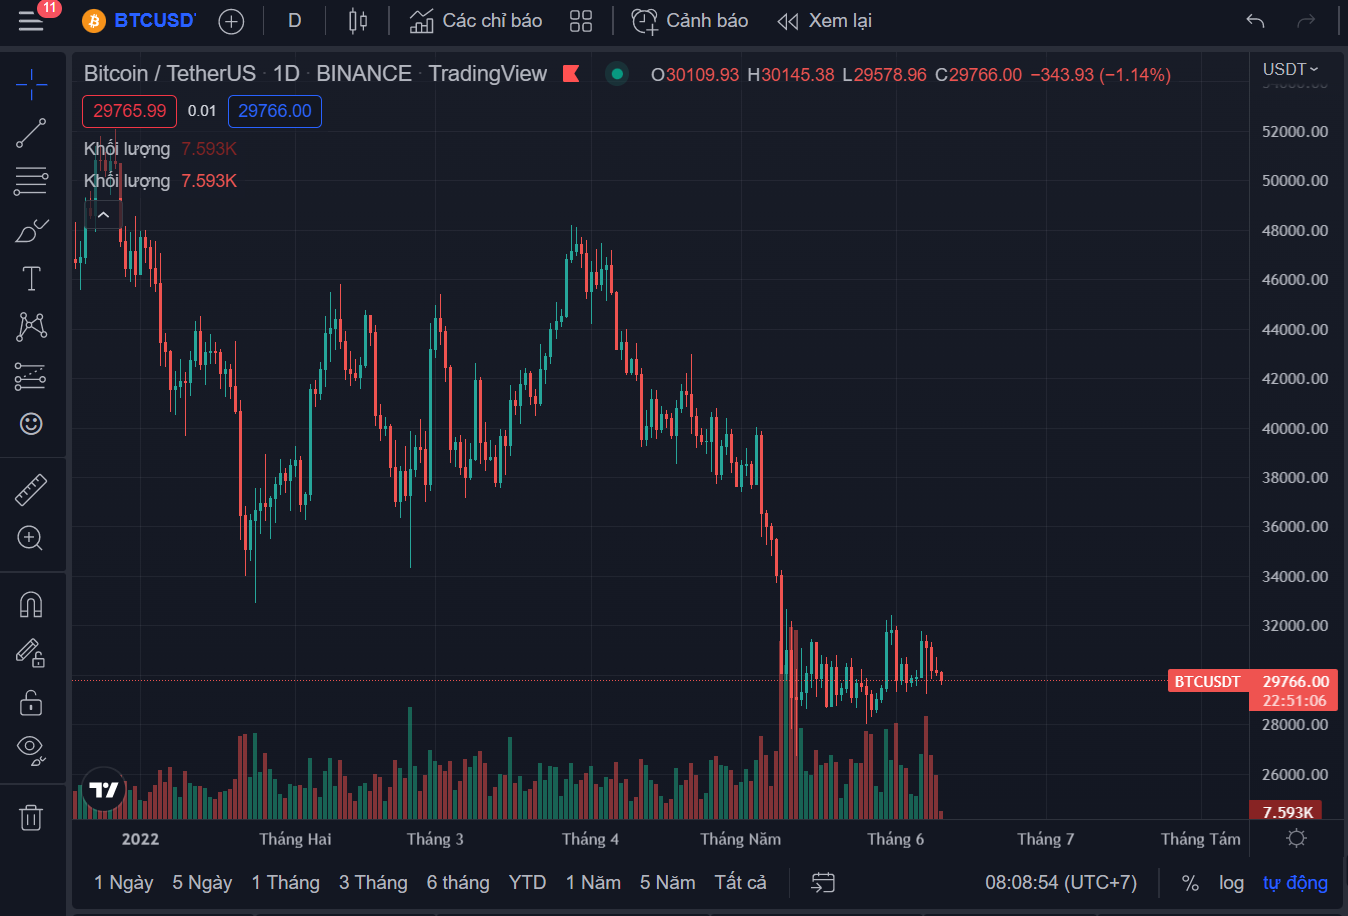1348x916 pixels.
Task: Undo last chart action
Action: pos(1256,20)
